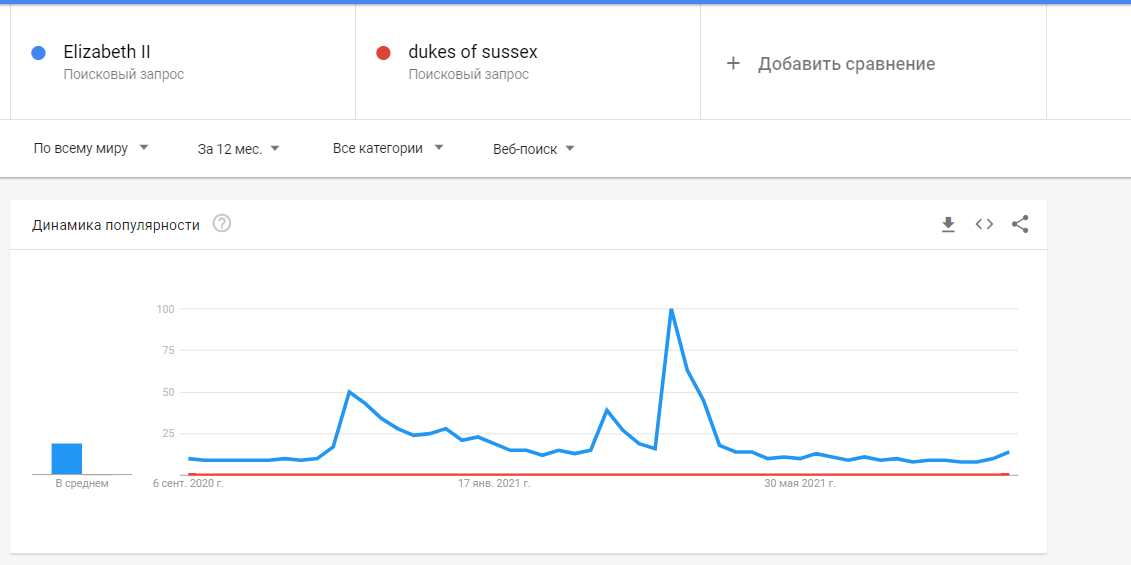Click the plus icon to add comparison
1131x565 pixels.
click(x=733, y=63)
